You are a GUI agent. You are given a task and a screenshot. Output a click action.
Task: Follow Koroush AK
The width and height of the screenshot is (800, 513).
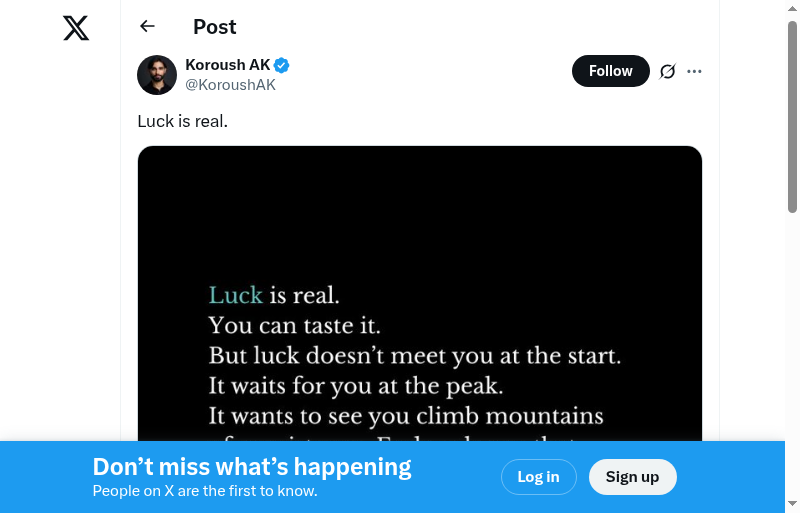(x=610, y=71)
